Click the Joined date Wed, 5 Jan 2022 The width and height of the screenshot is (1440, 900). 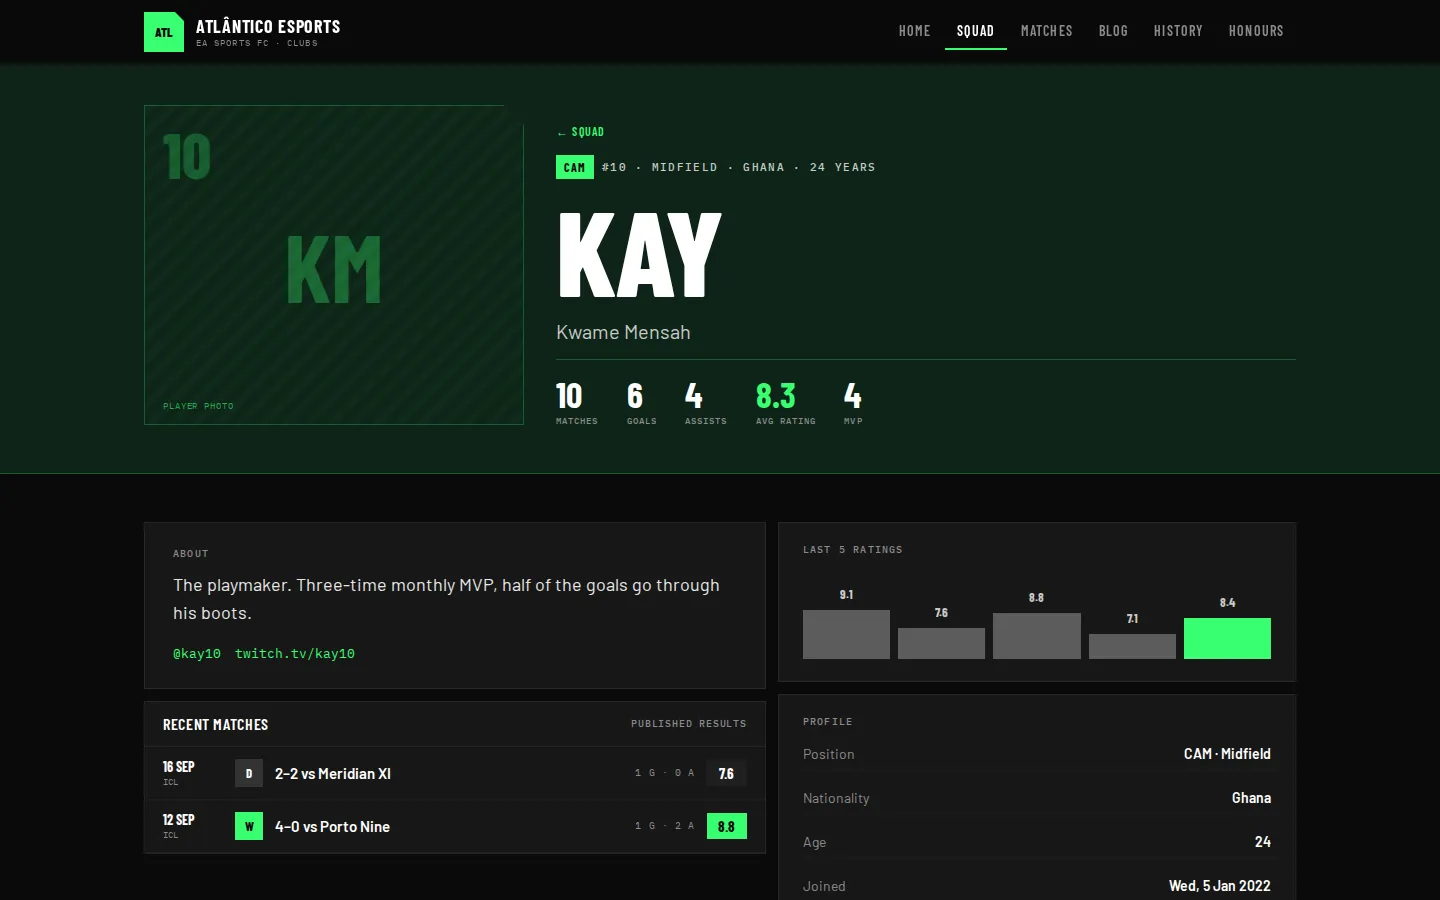(1220, 886)
